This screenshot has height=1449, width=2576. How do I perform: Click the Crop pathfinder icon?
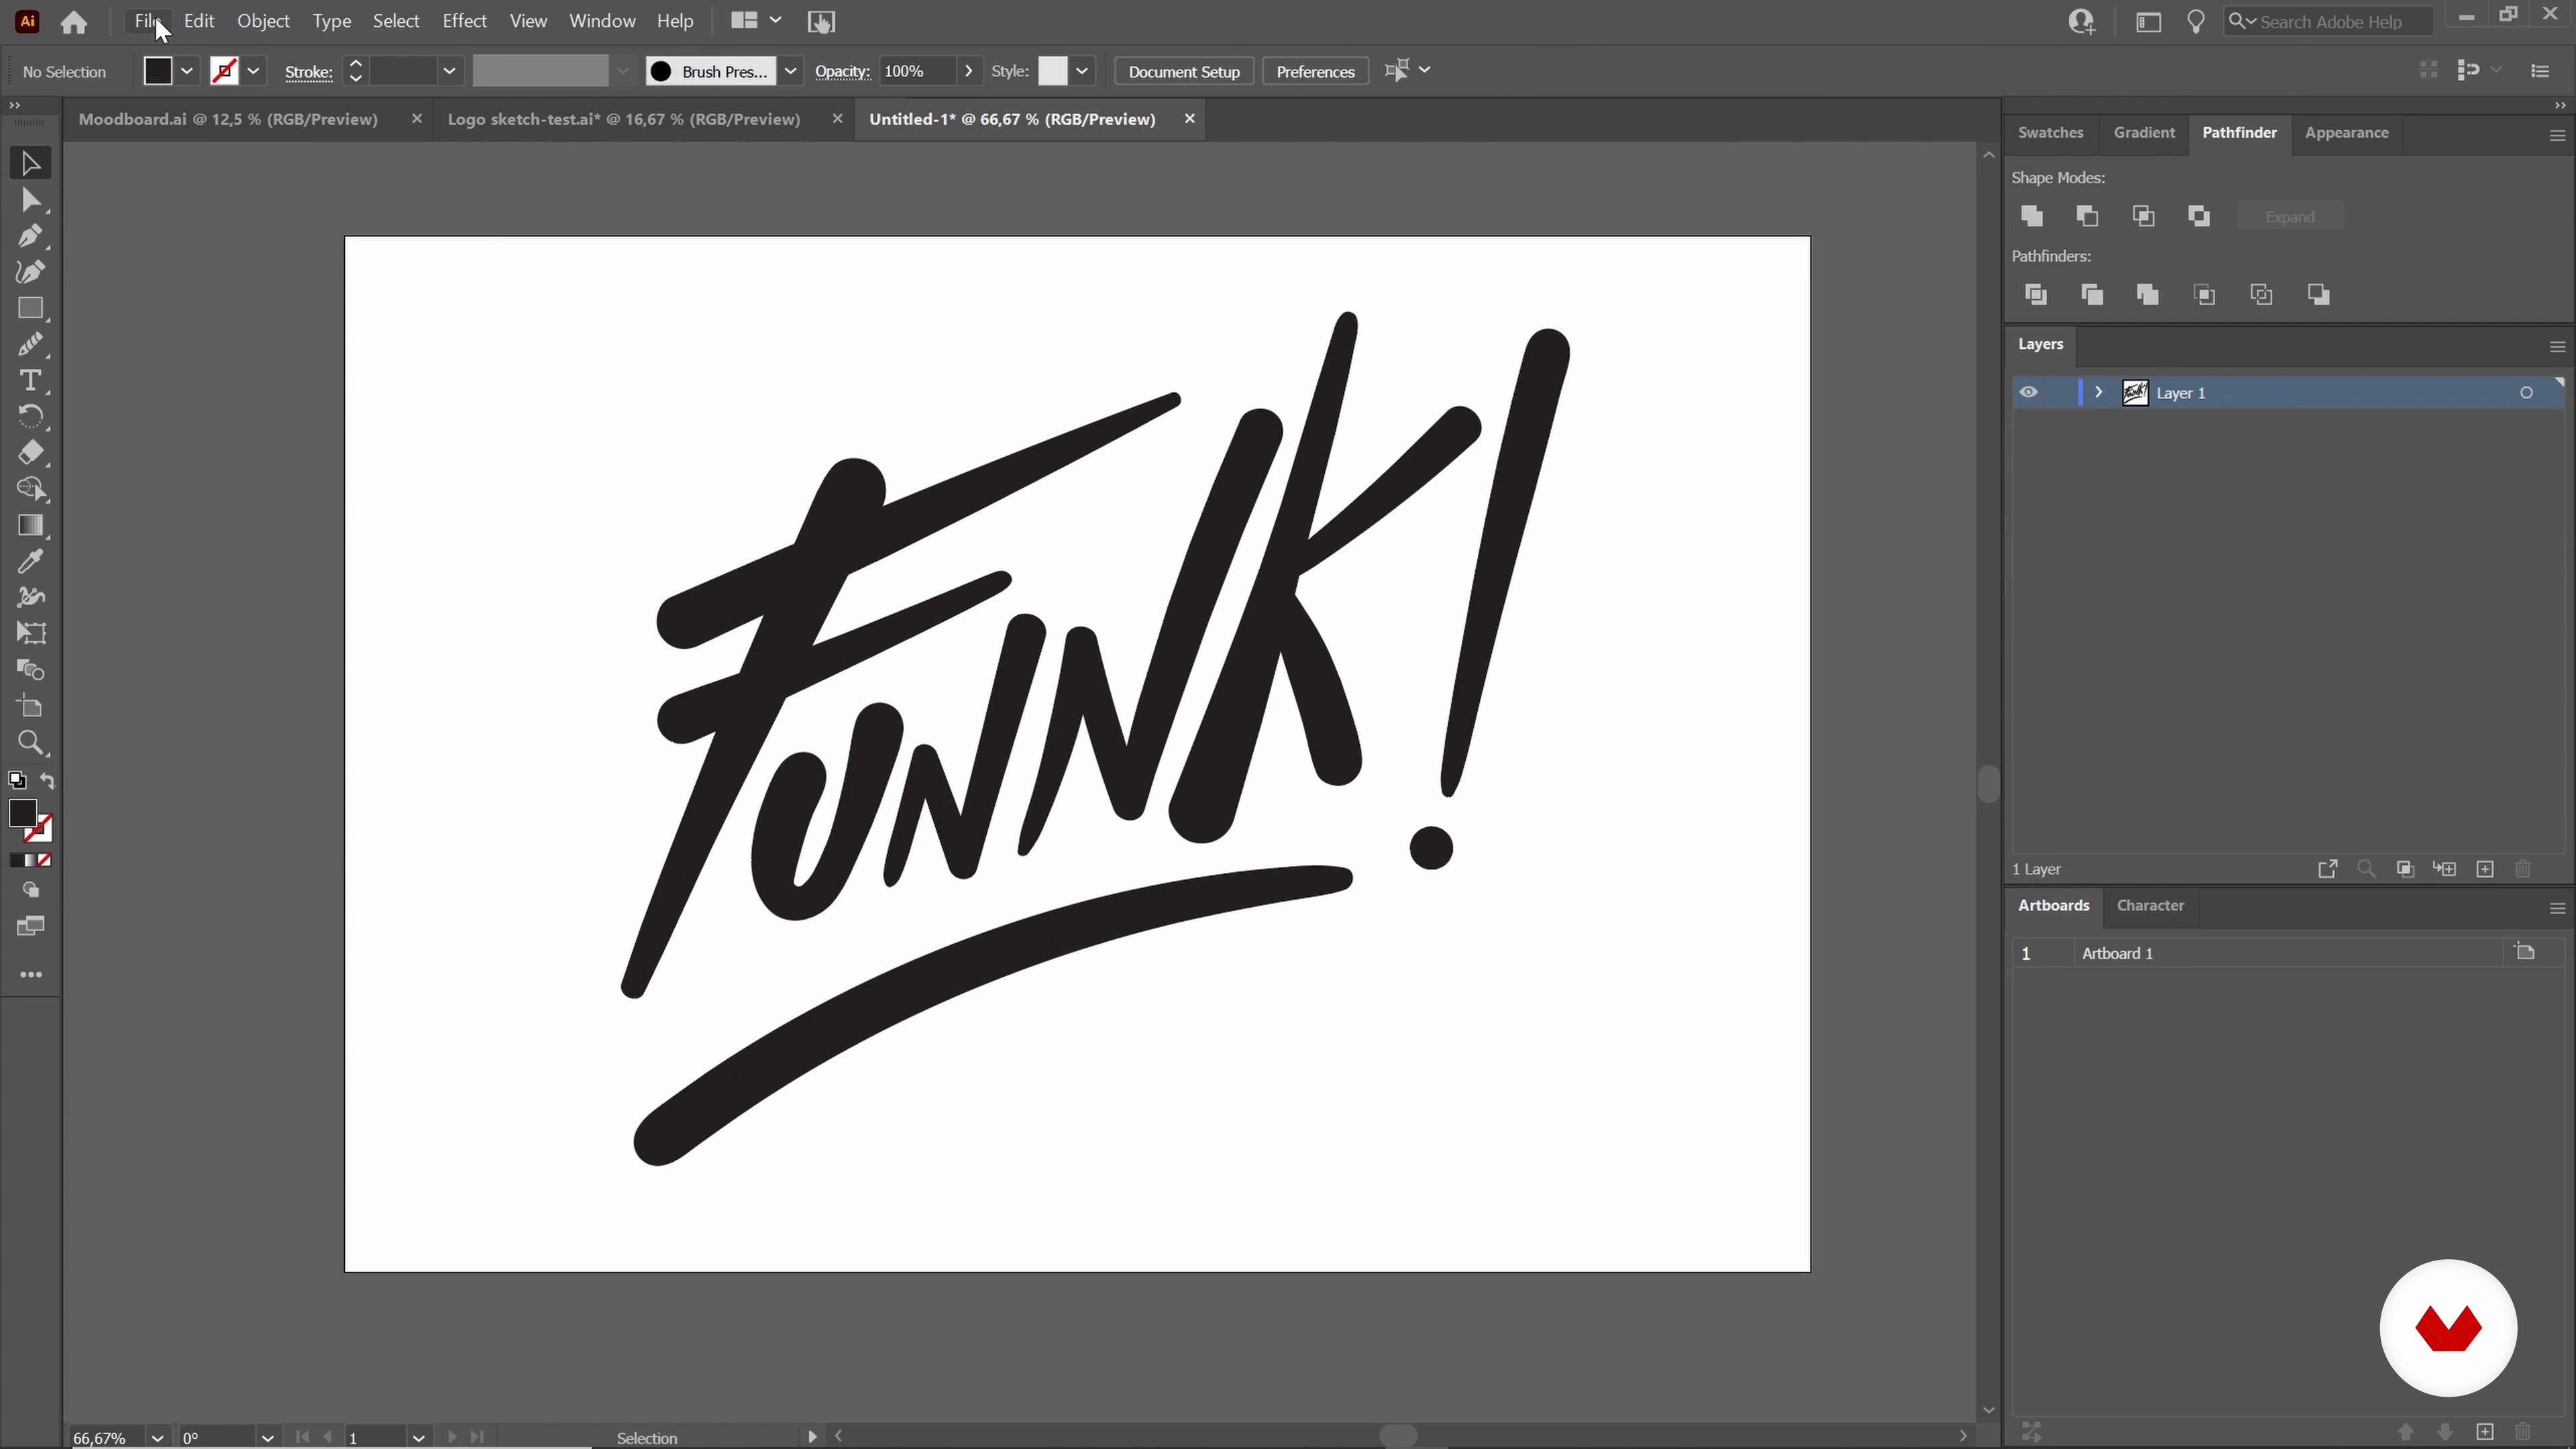2205,295
